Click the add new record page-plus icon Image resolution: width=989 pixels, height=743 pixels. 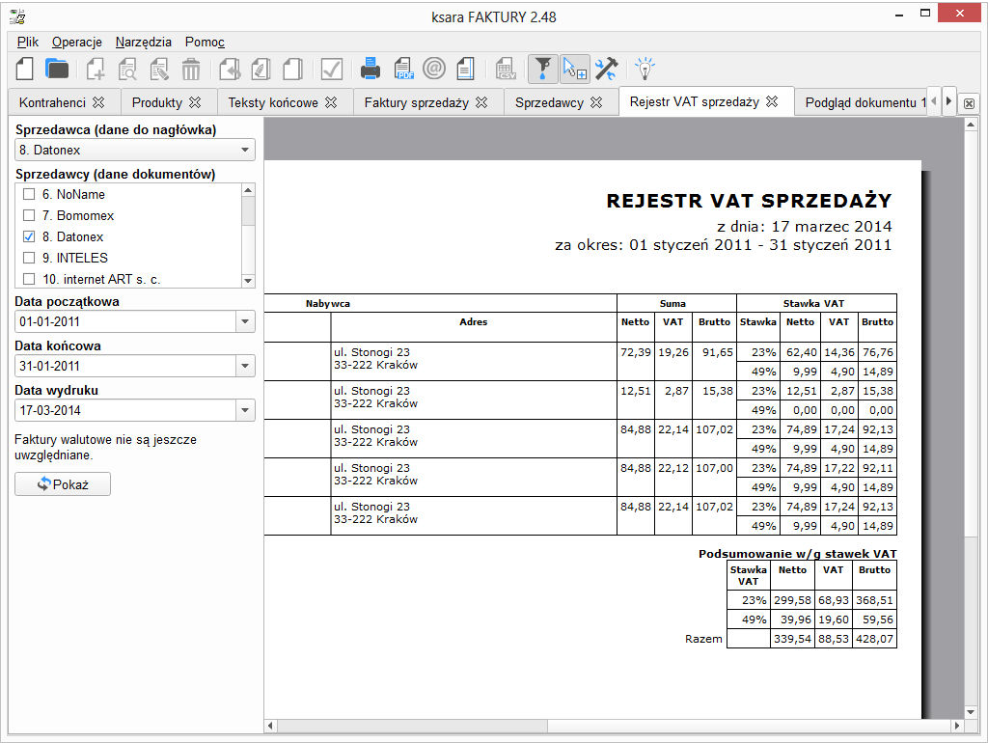tap(95, 69)
